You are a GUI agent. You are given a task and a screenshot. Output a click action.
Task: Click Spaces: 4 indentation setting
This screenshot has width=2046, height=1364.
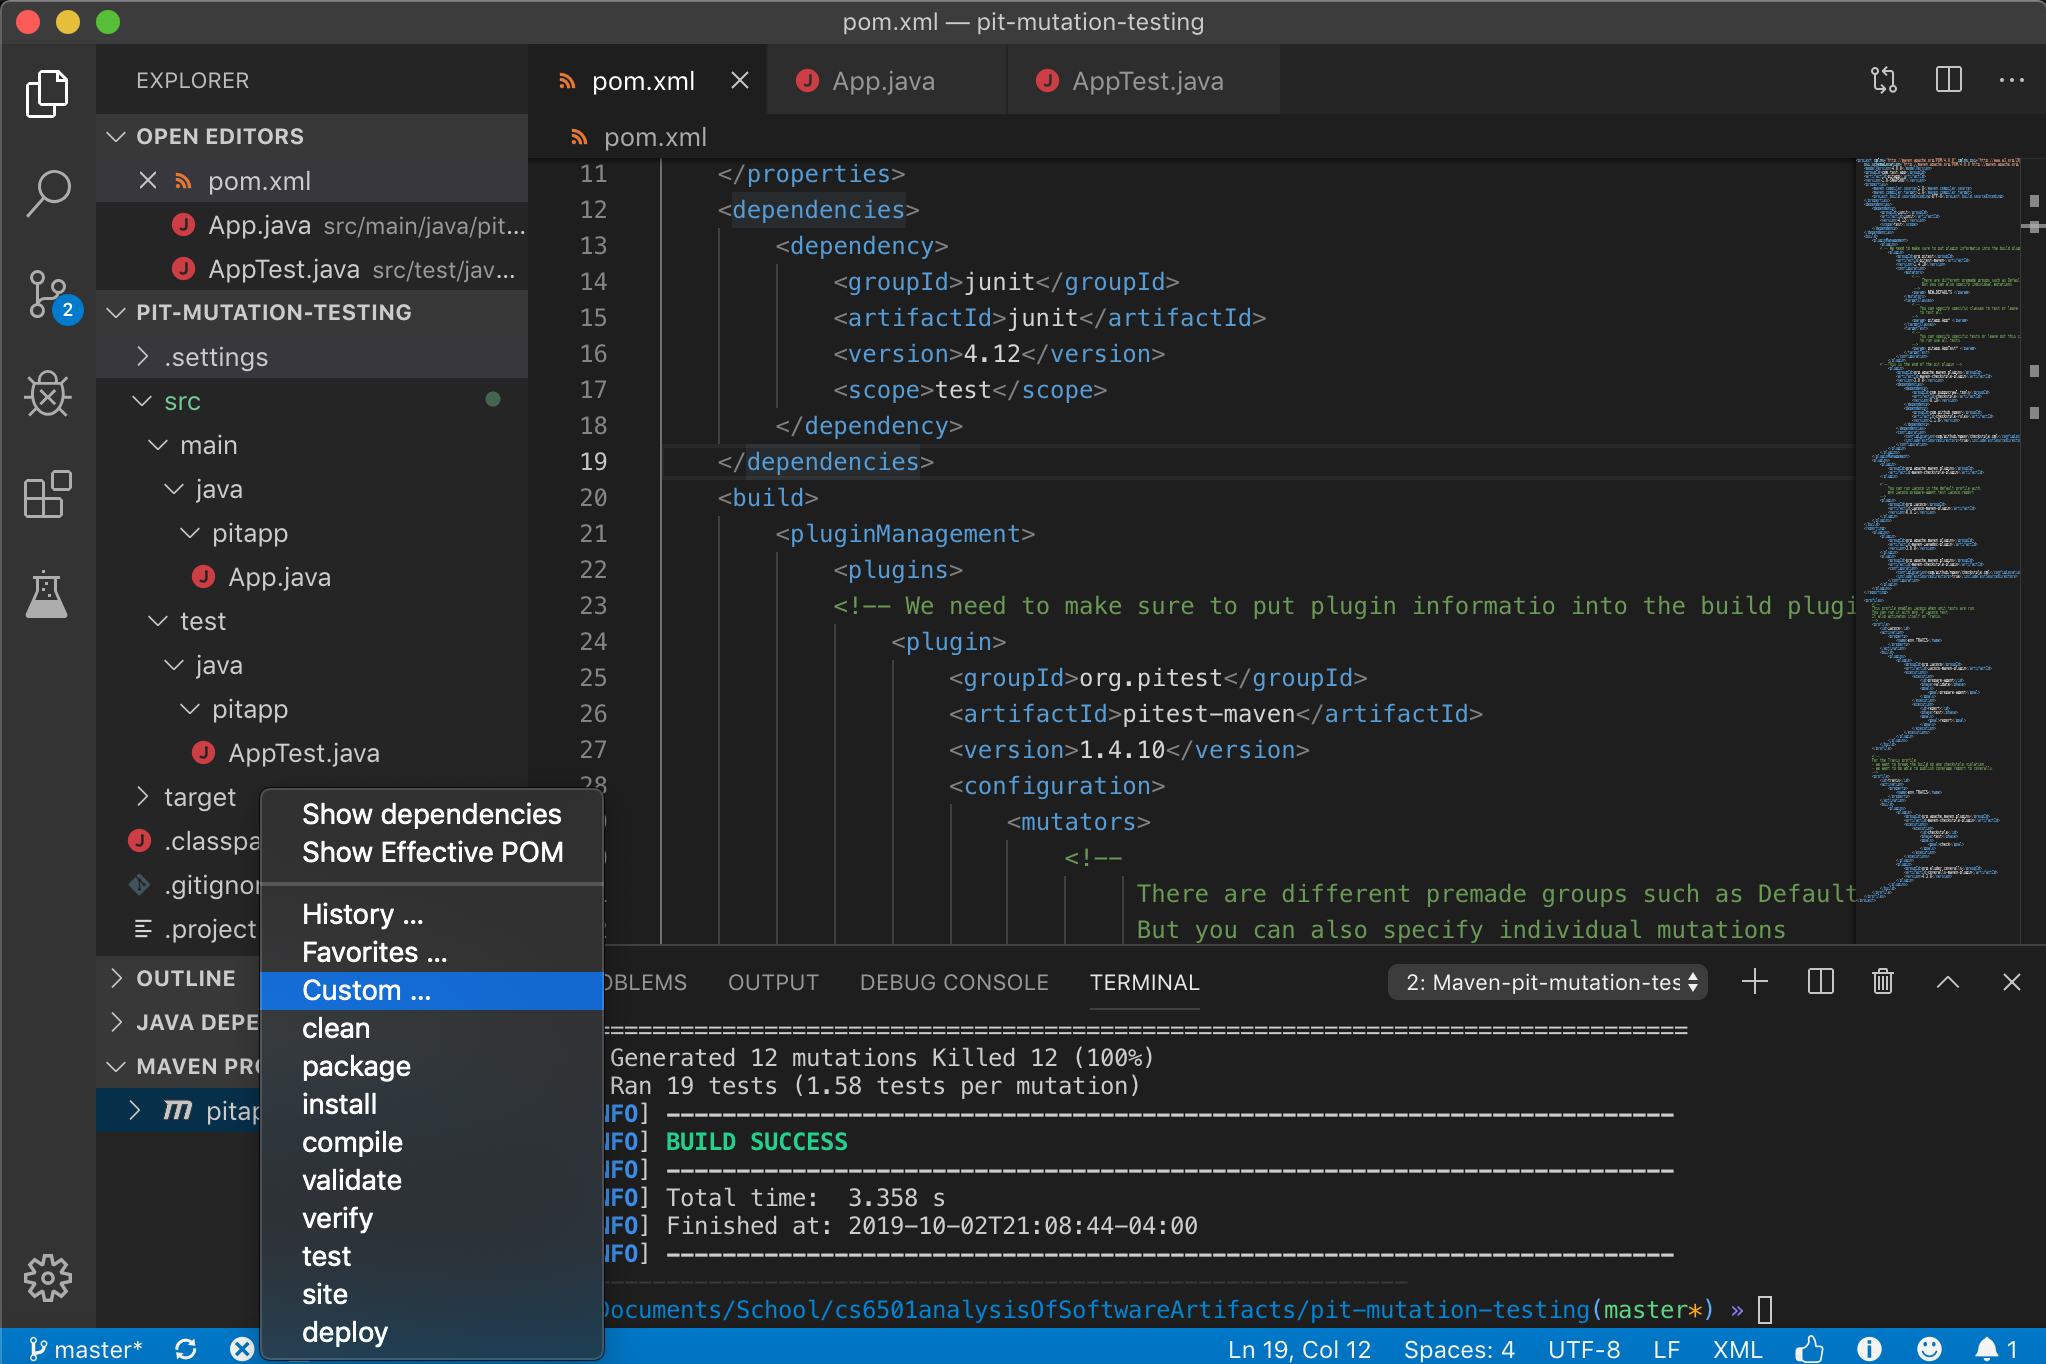[x=1458, y=1349]
